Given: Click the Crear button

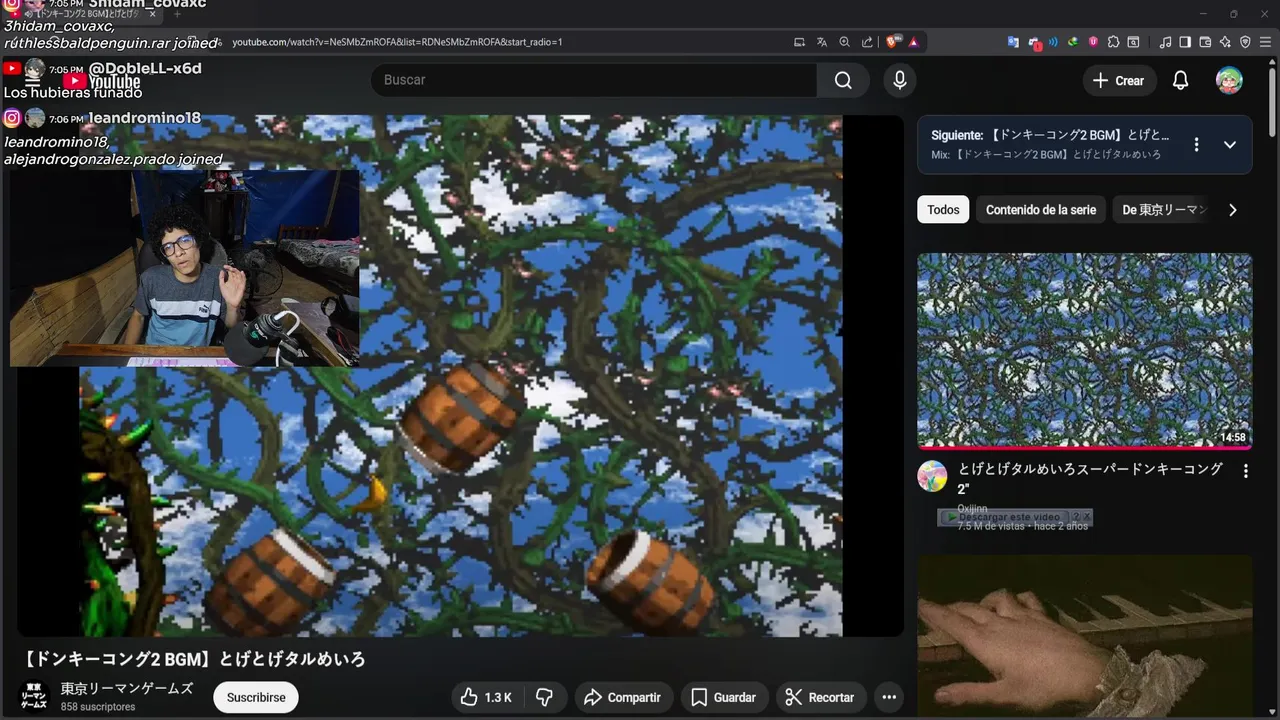Looking at the screenshot, I should pyautogui.click(x=1119, y=81).
